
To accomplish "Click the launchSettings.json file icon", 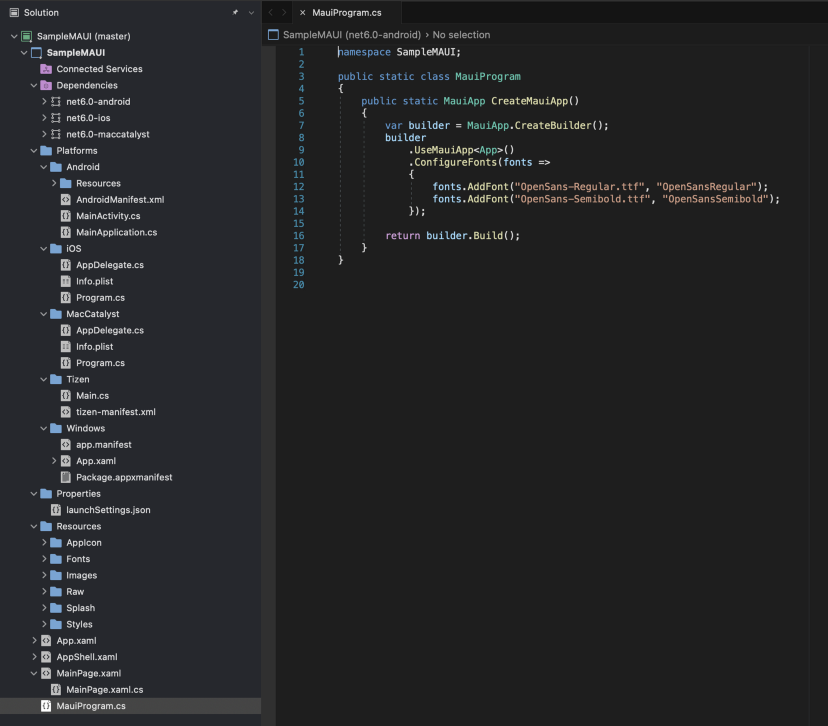I will click(x=55, y=510).
